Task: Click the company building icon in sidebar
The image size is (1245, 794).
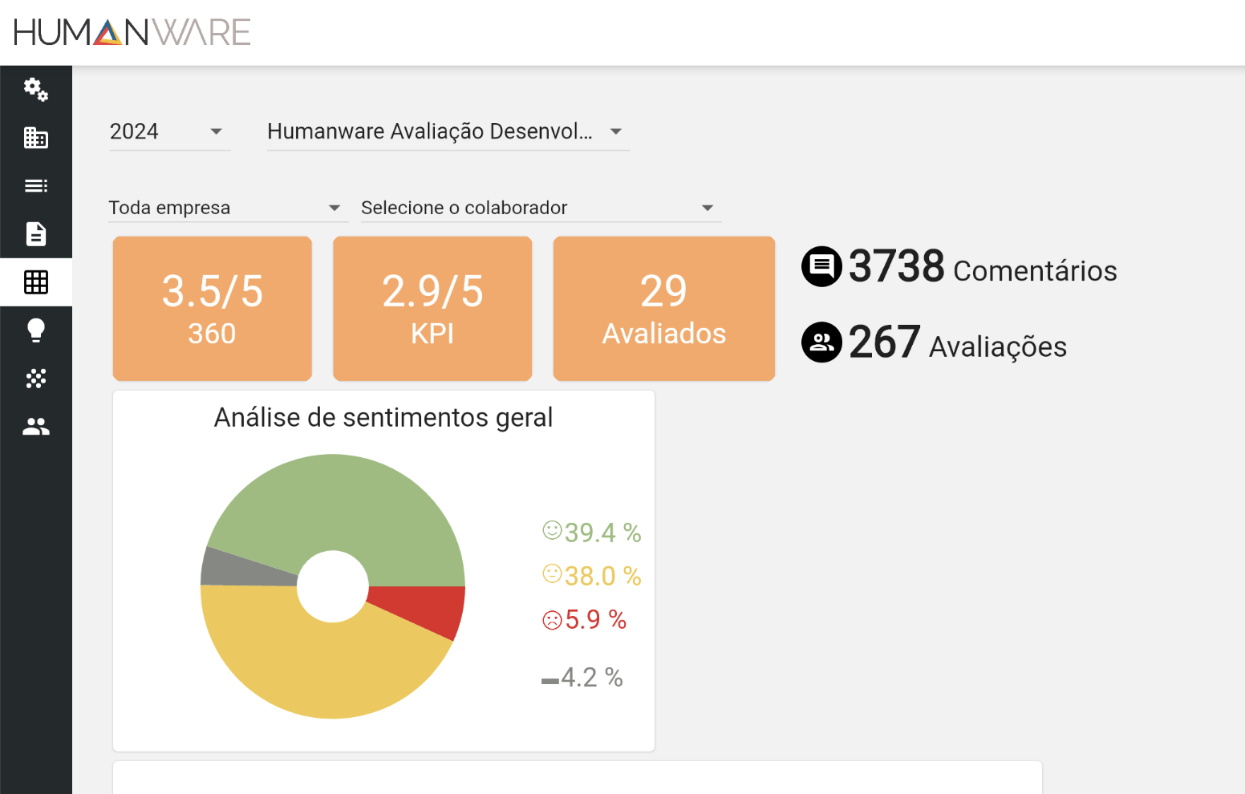Action: [x=36, y=138]
